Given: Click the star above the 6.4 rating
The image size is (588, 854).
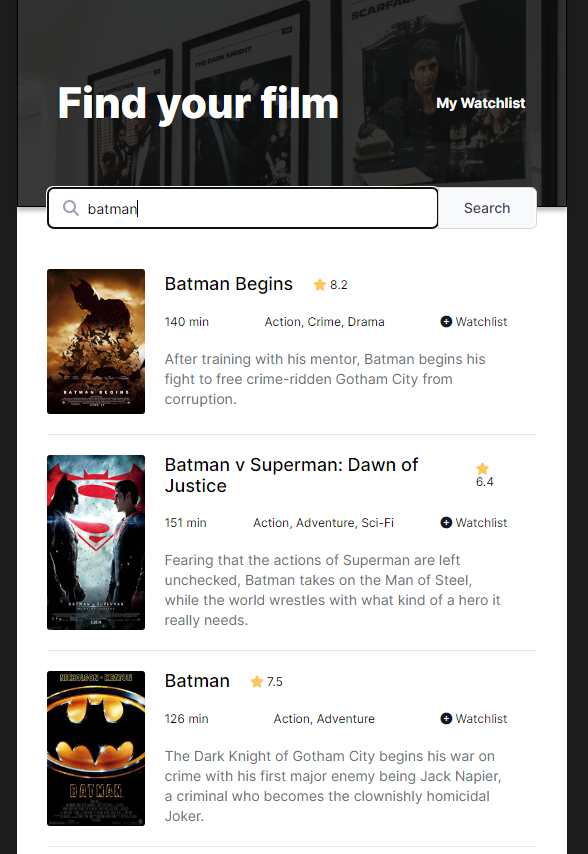Looking at the screenshot, I should [482, 468].
